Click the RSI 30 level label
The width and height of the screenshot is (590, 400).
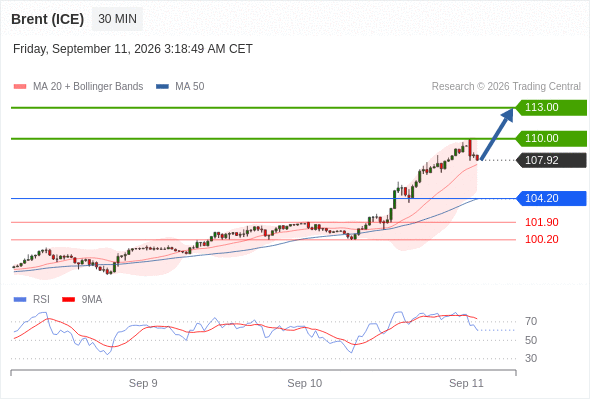tap(531, 358)
